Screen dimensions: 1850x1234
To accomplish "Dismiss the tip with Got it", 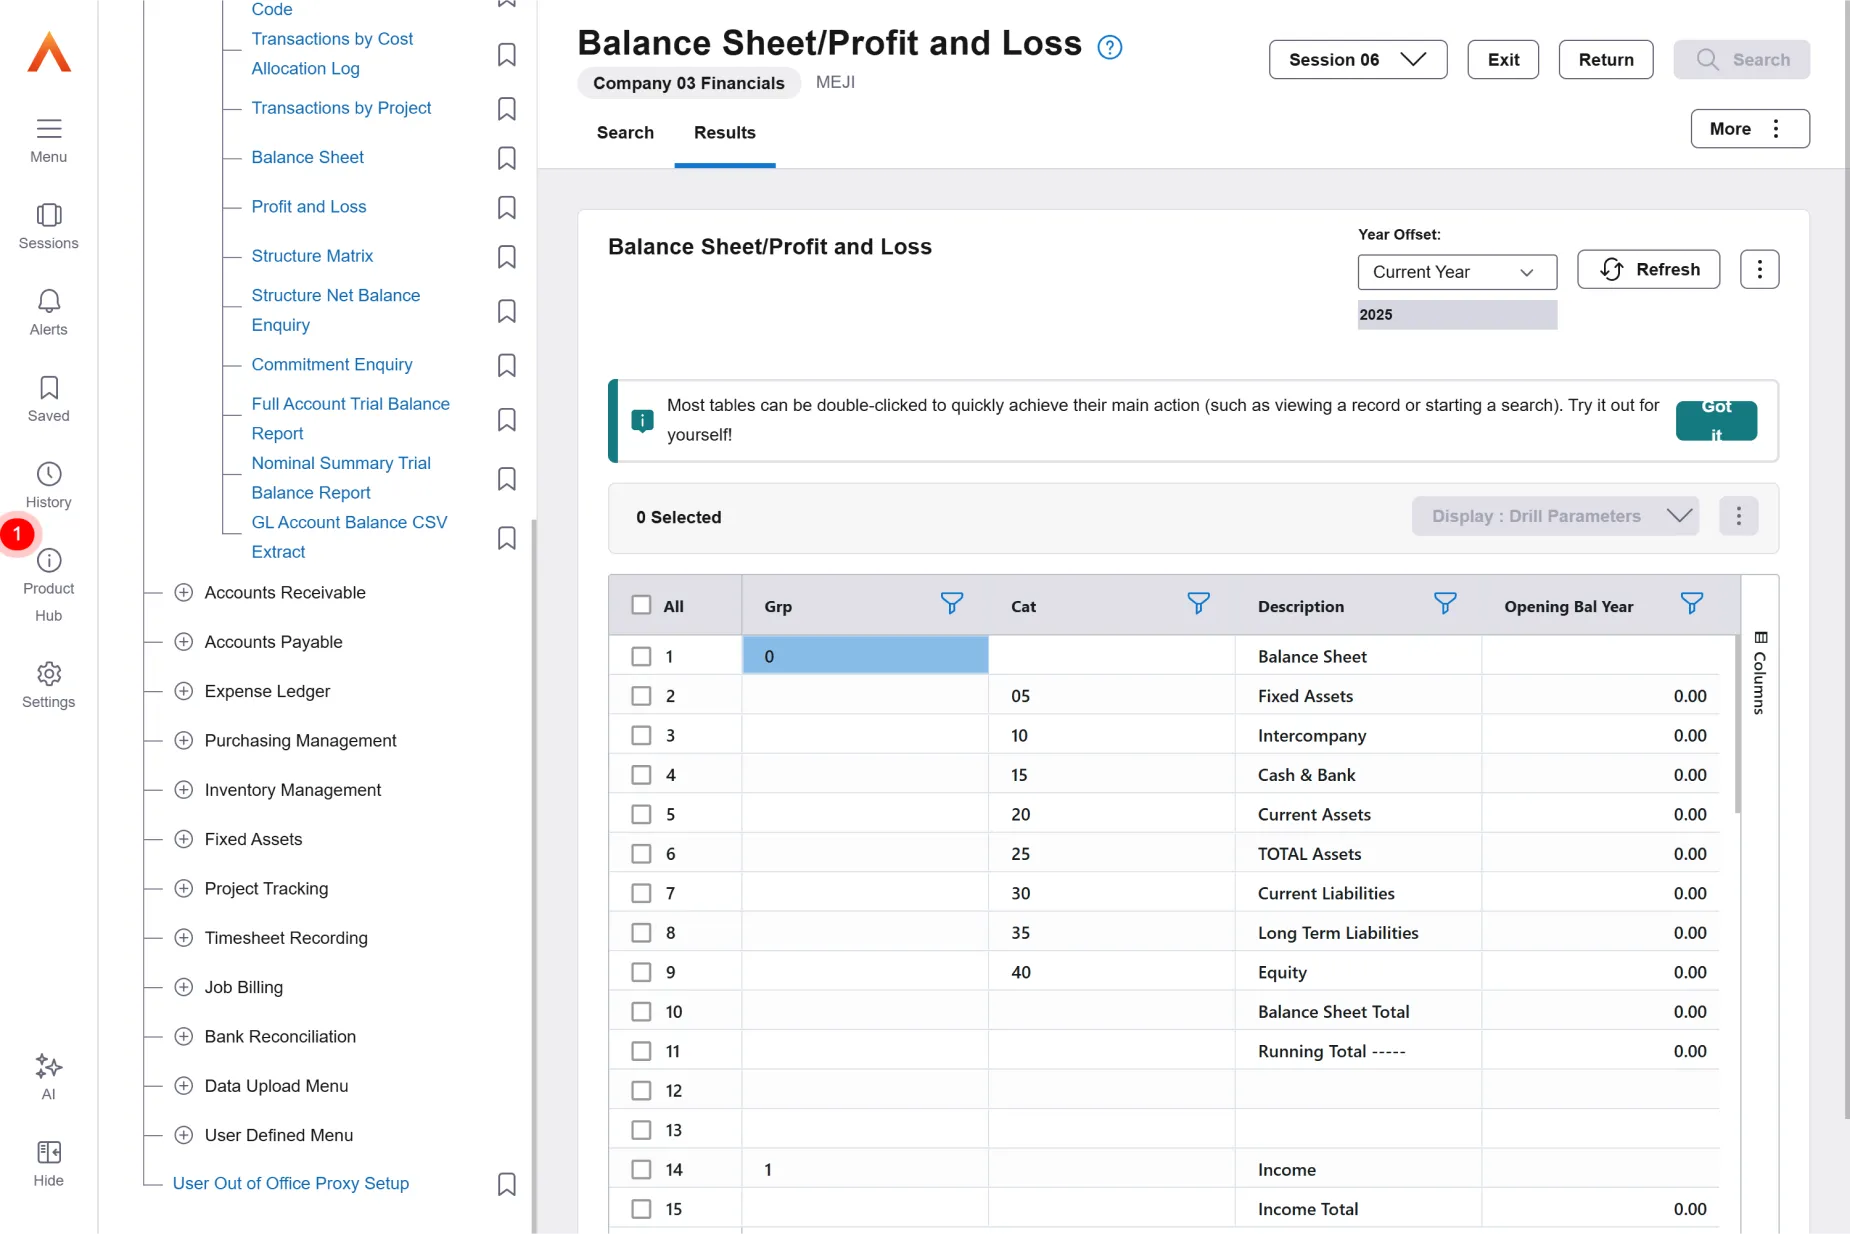I will [x=1716, y=421].
